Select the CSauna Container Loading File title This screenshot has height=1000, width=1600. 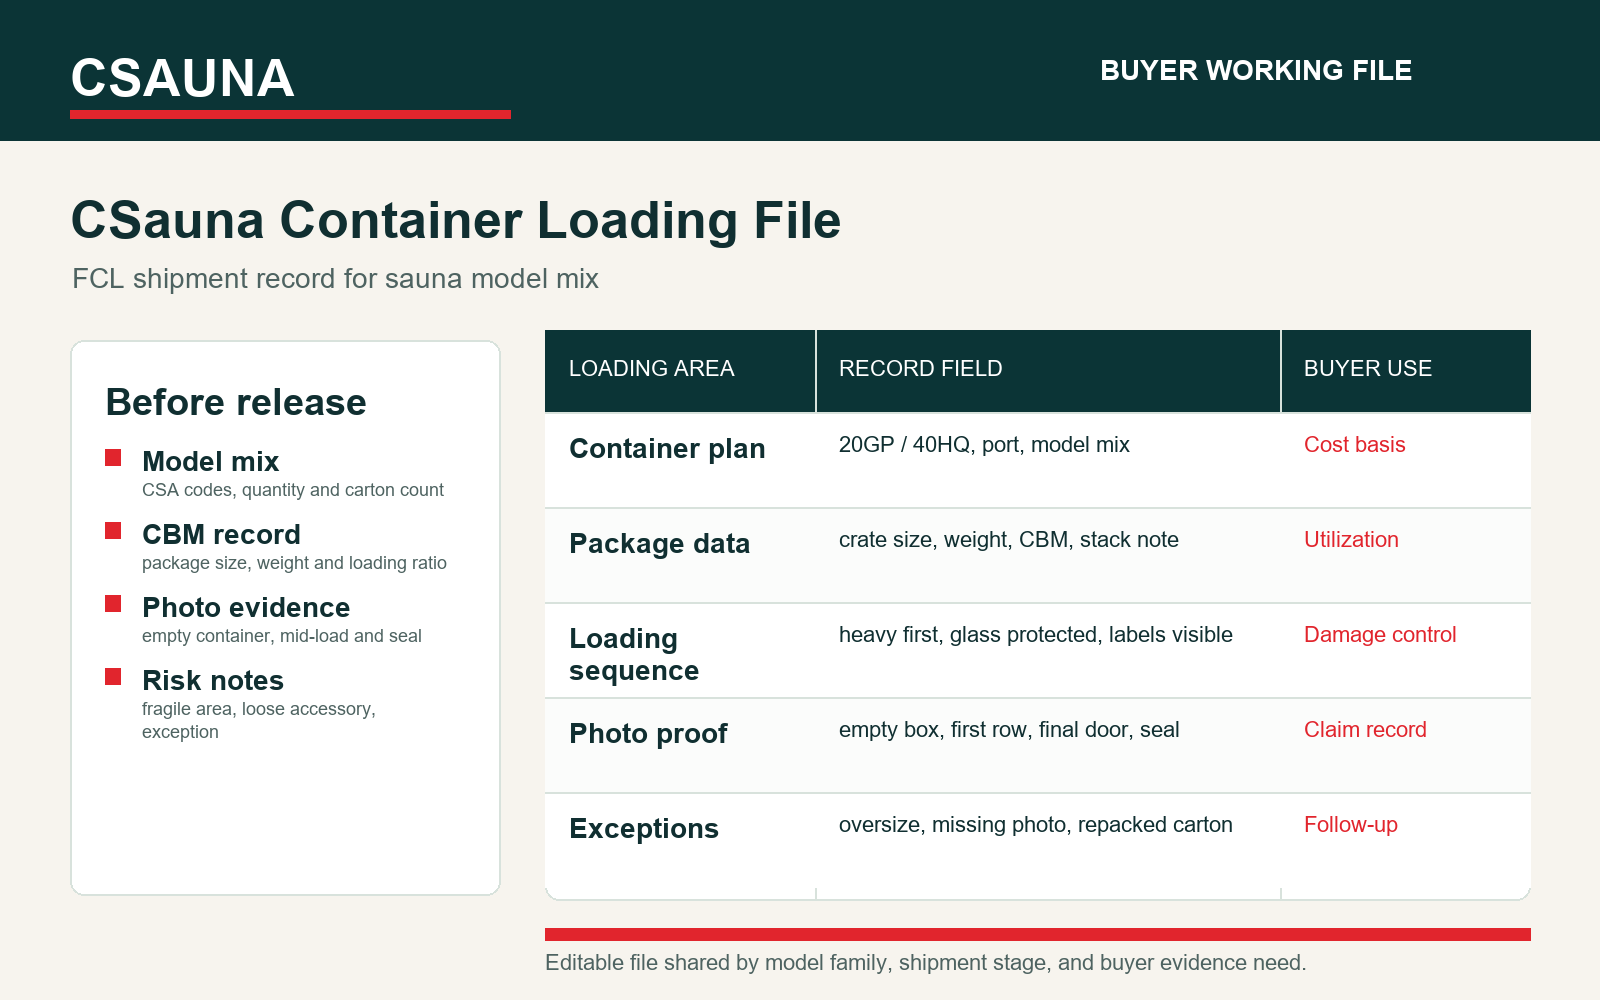click(456, 220)
